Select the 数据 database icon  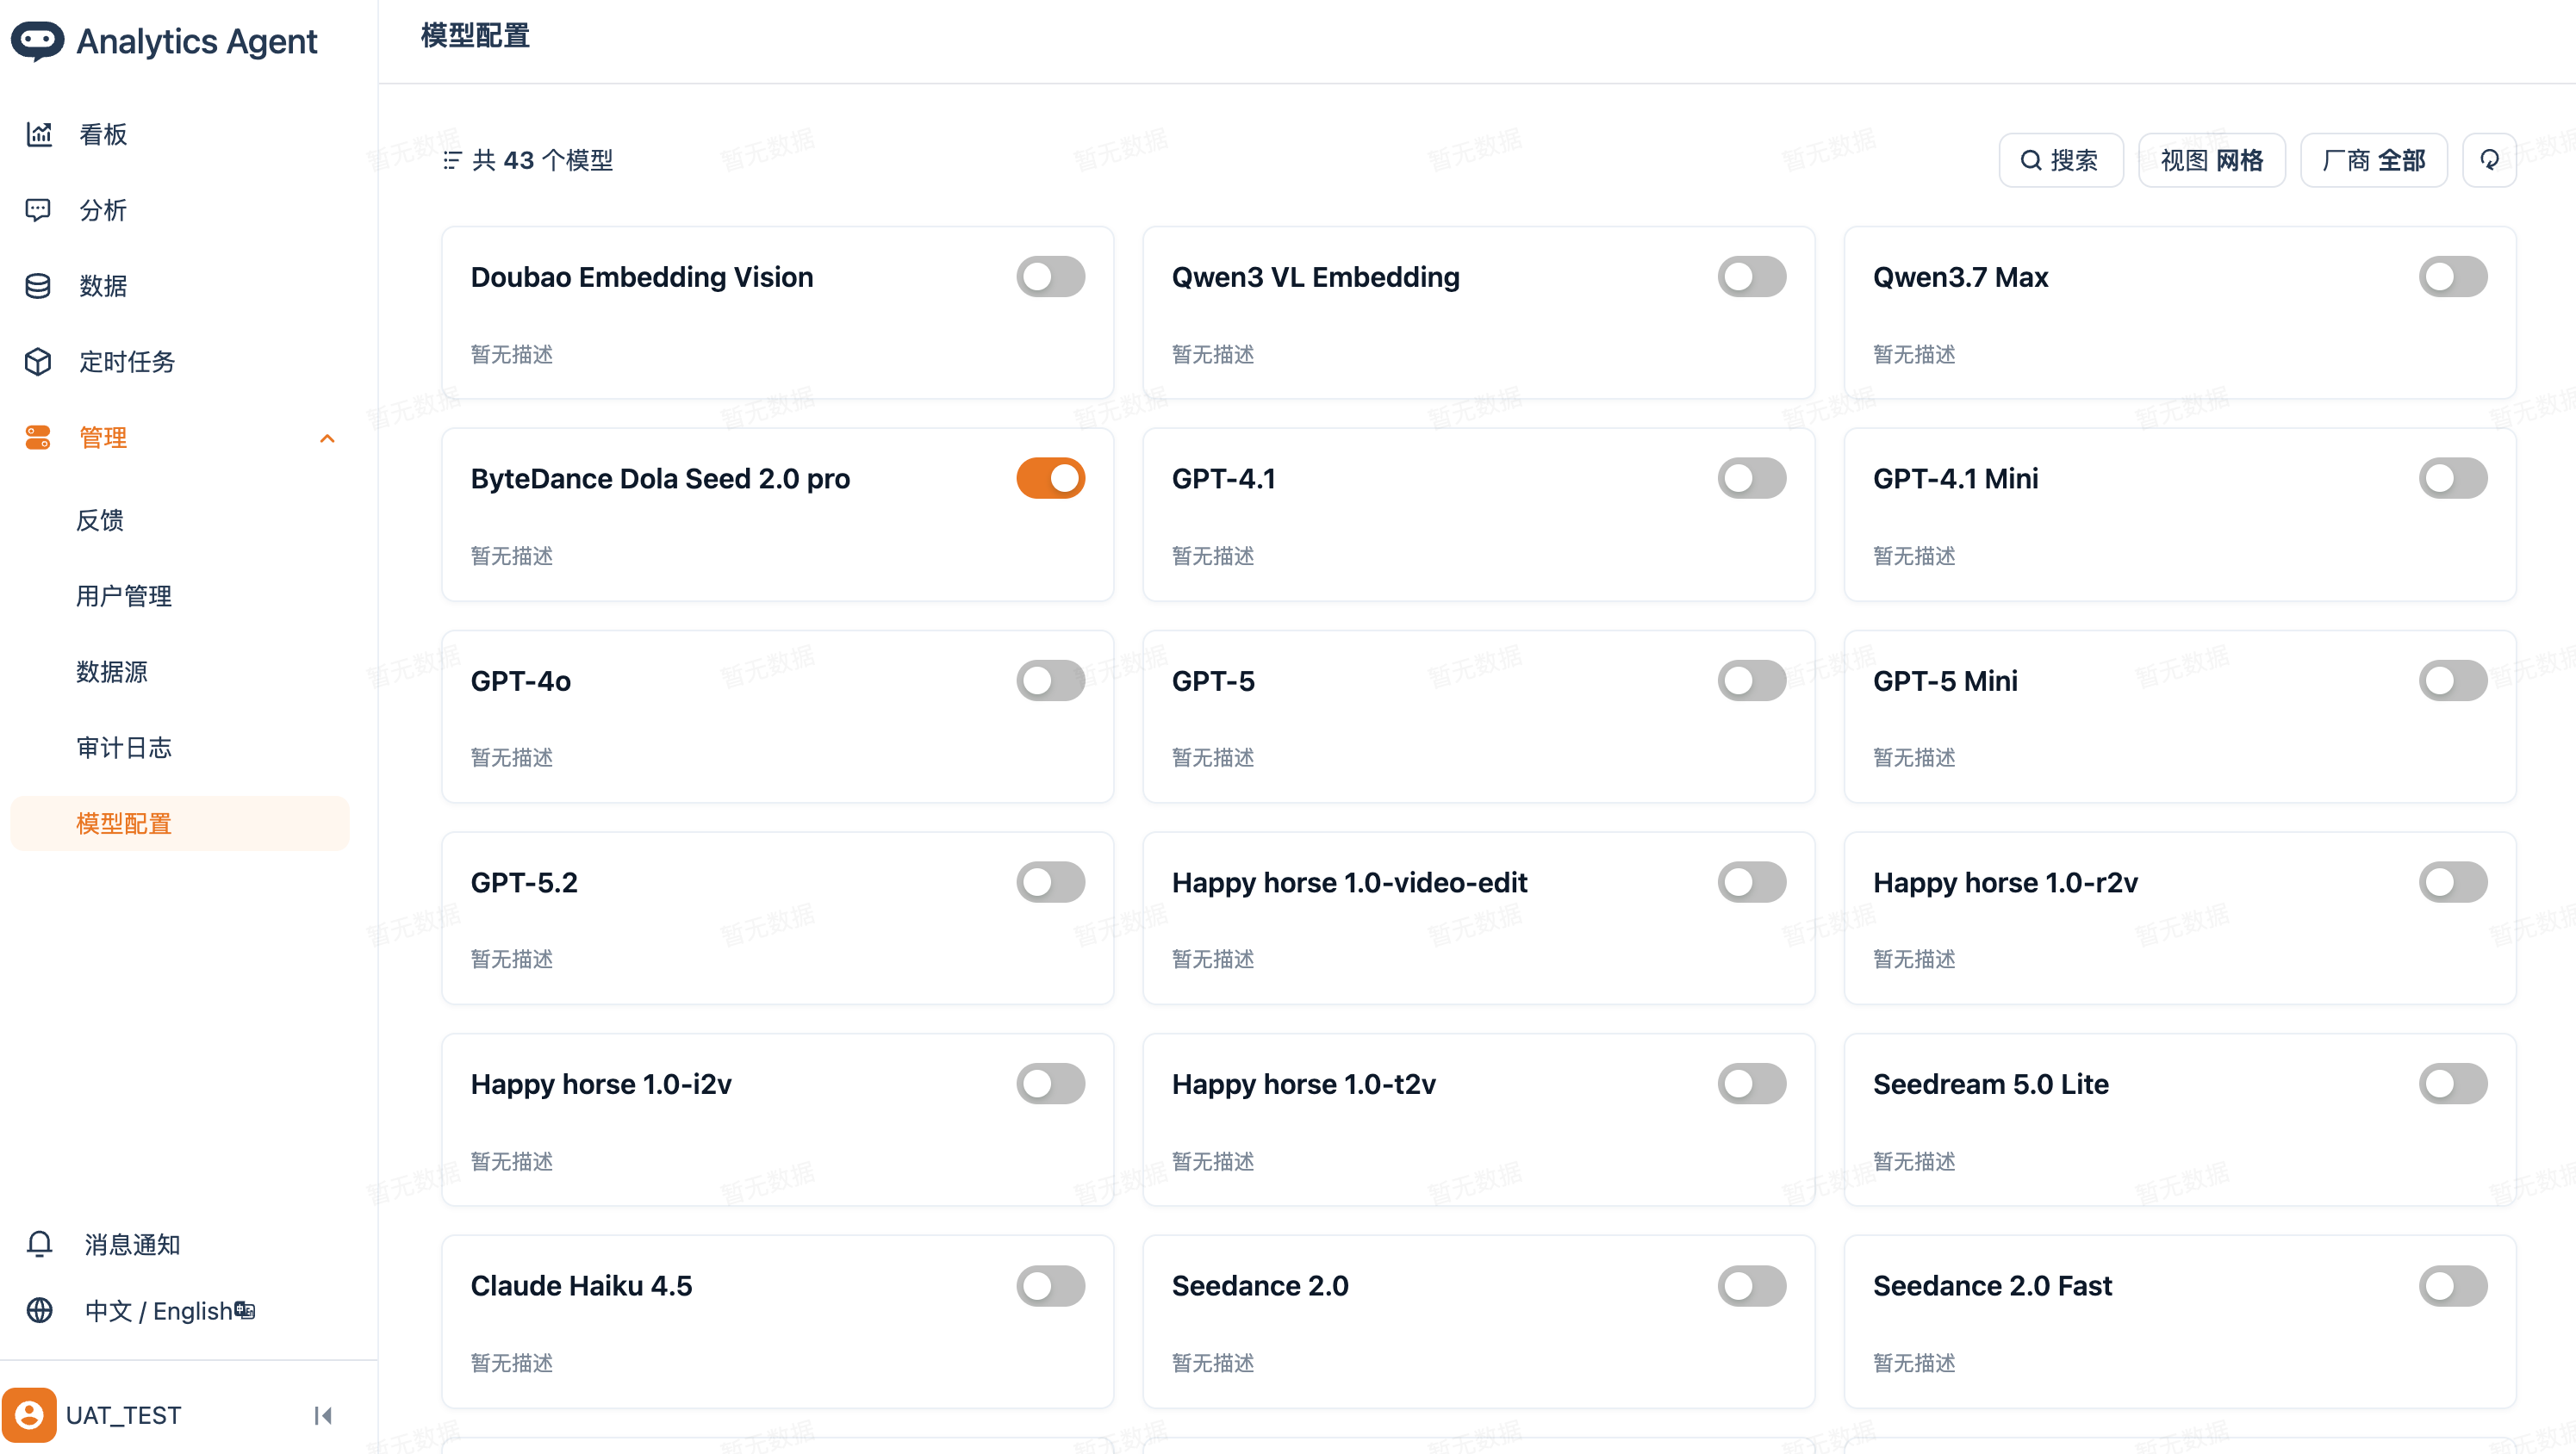coord(38,286)
